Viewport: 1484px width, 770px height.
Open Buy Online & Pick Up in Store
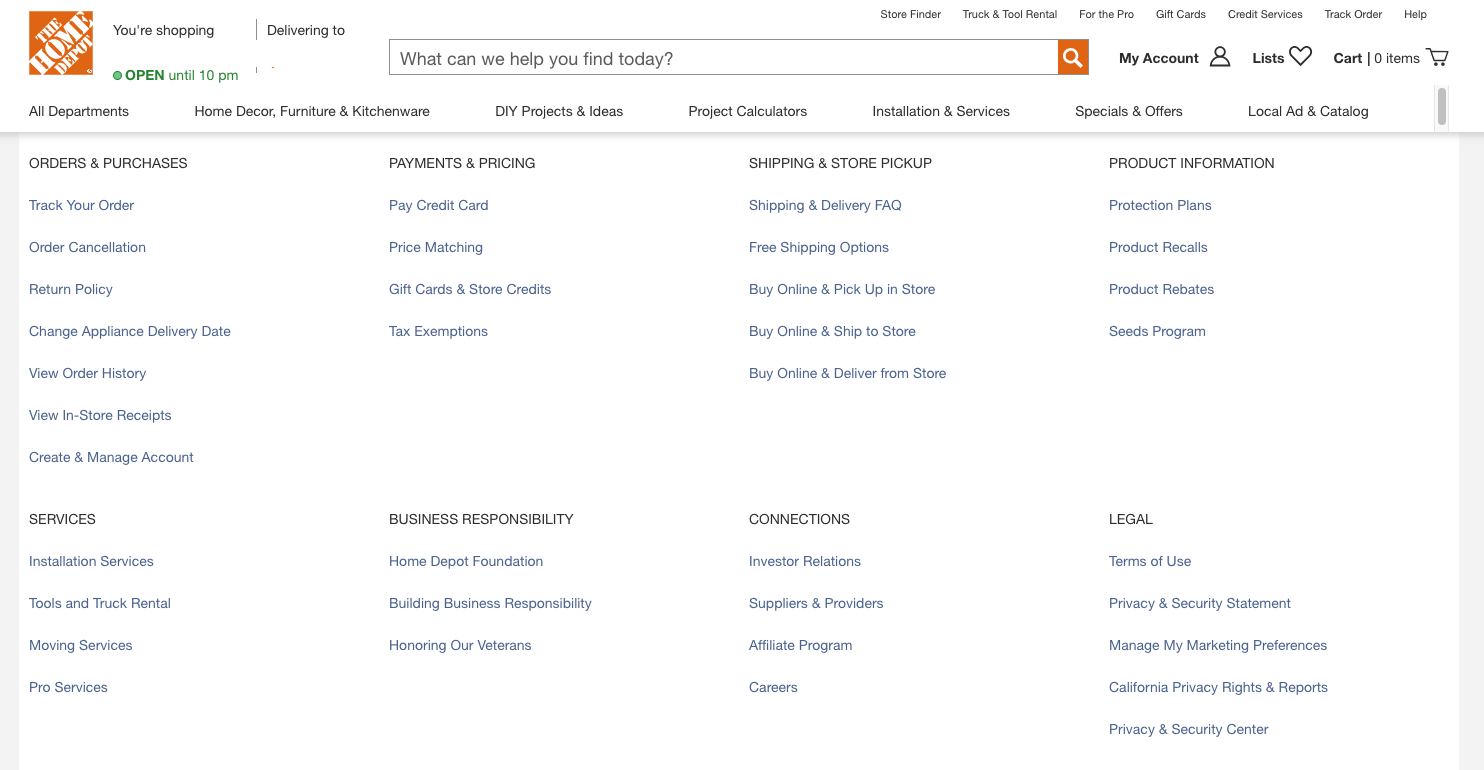(841, 289)
